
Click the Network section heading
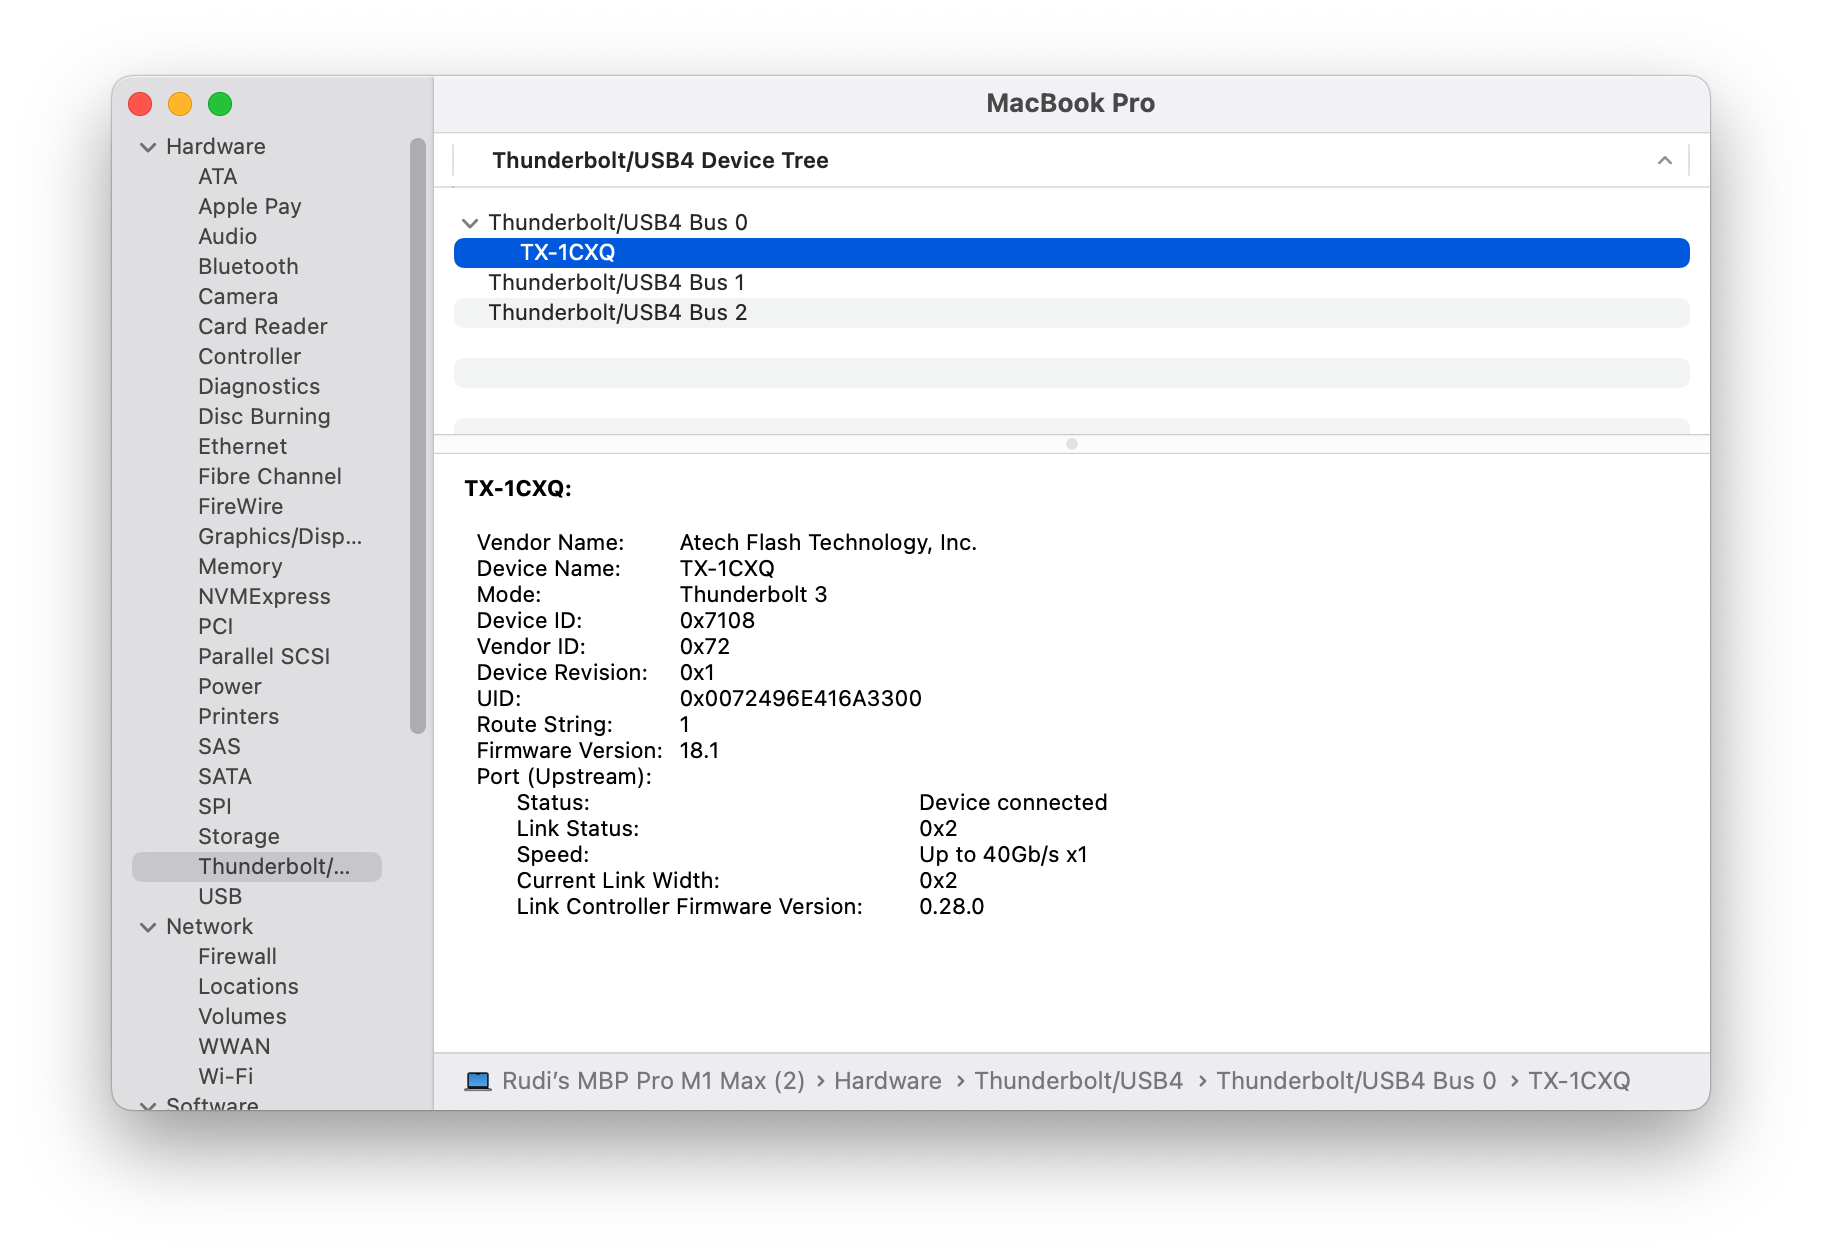click(210, 927)
